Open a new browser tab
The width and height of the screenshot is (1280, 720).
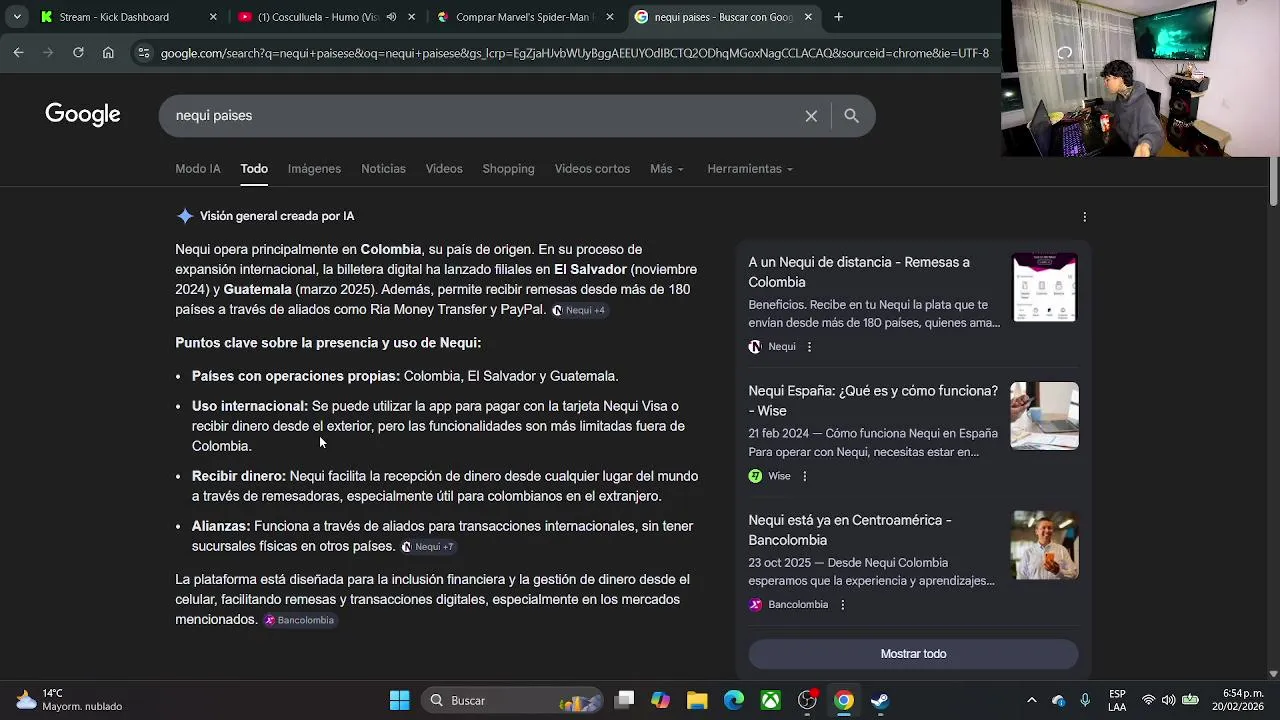(839, 17)
